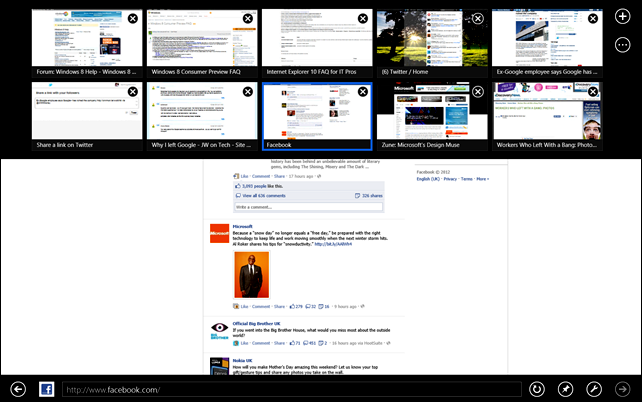Viewport: 642px width, 402px height.
Task: Comment on the Microsoft snow day post
Action: coord(261,306)
